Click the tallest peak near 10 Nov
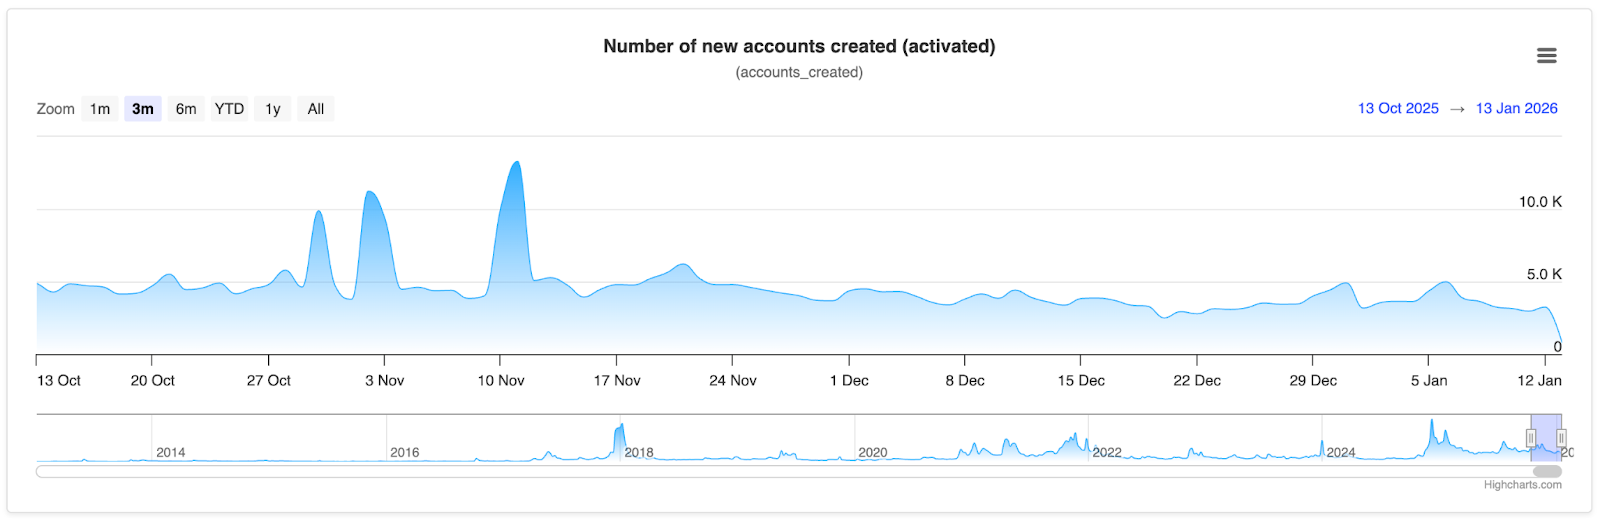The height and width of the screenshot is (519, 1600). [x=516, y=164]
